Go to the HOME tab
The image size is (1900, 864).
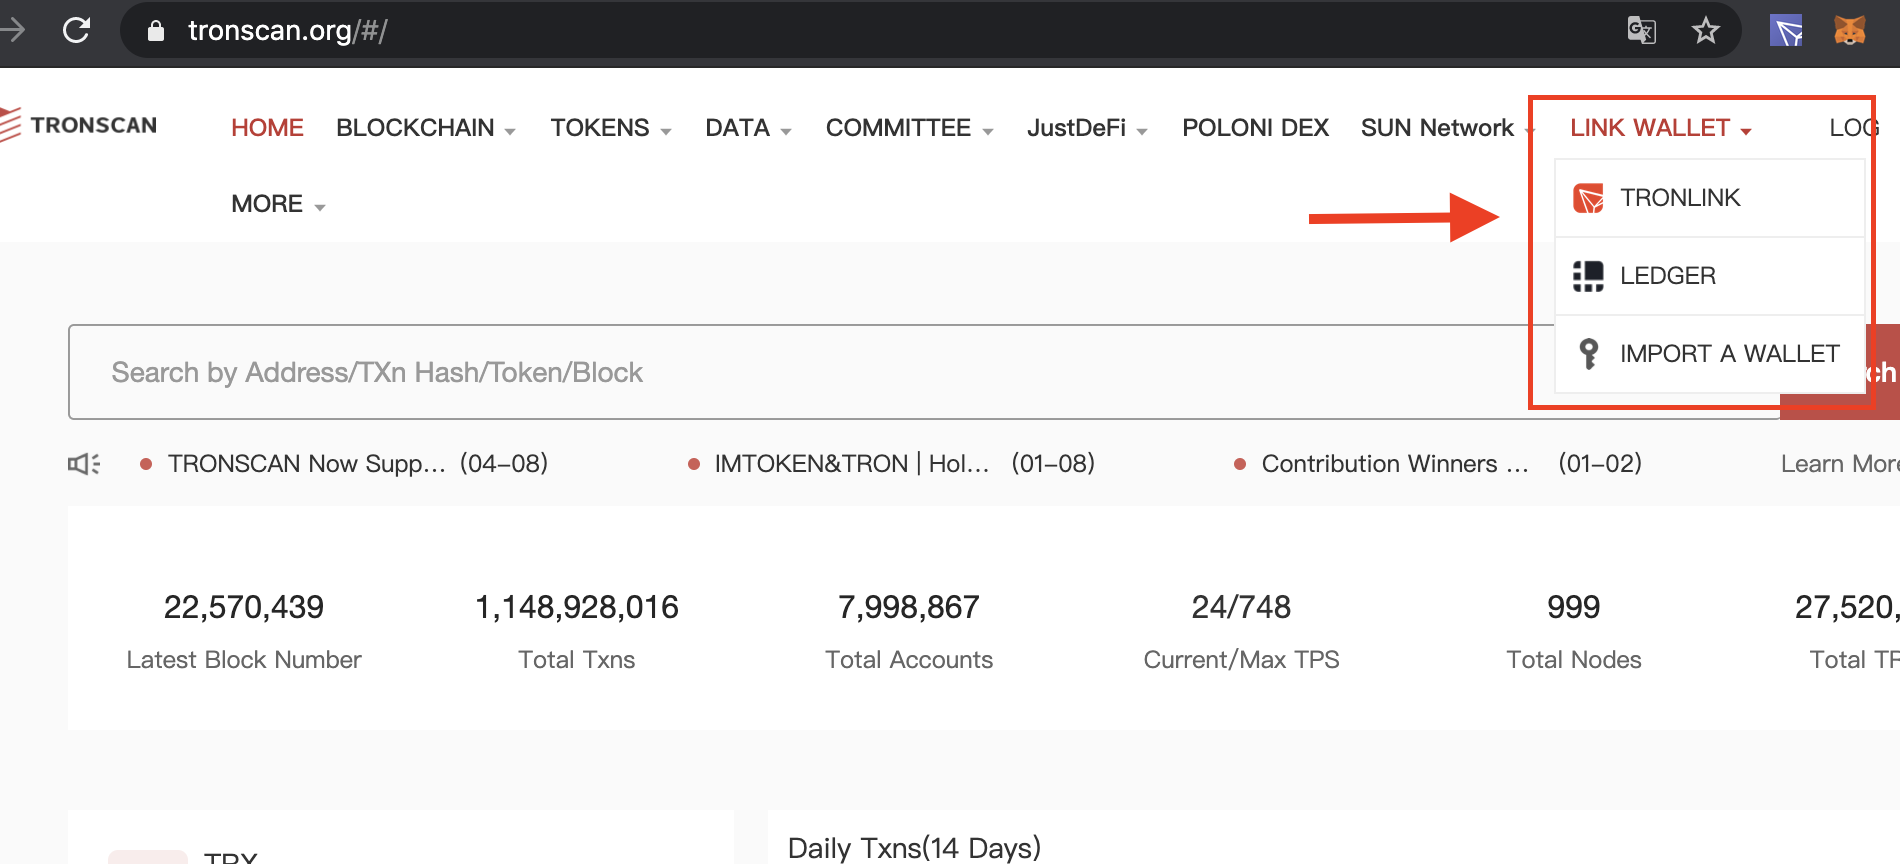[x=267, y=128]
